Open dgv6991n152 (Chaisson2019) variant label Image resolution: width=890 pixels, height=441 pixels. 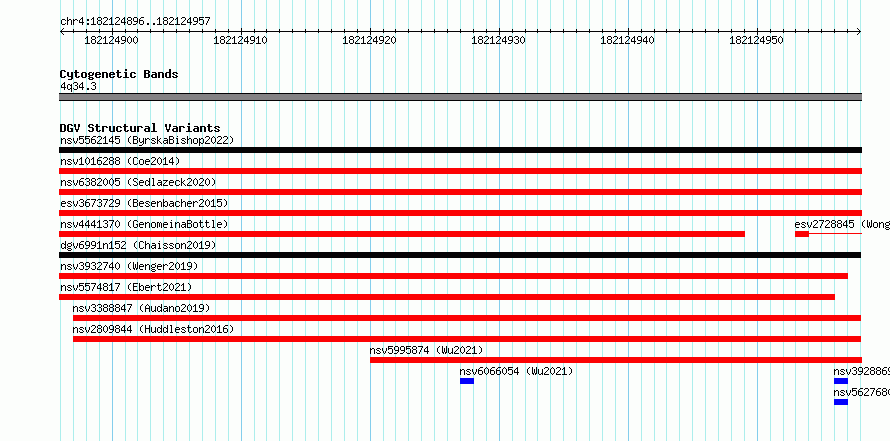(x=138, y=245)
